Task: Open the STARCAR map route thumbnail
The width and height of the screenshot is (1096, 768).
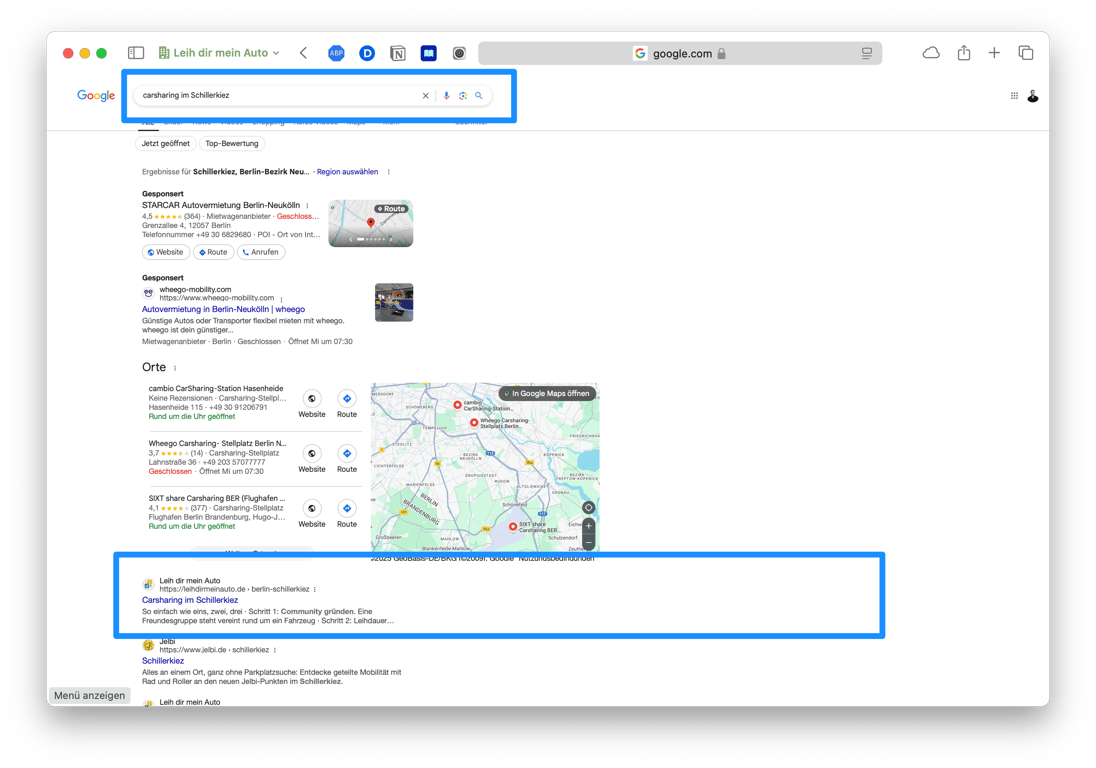Action: [x=370, y=223]
